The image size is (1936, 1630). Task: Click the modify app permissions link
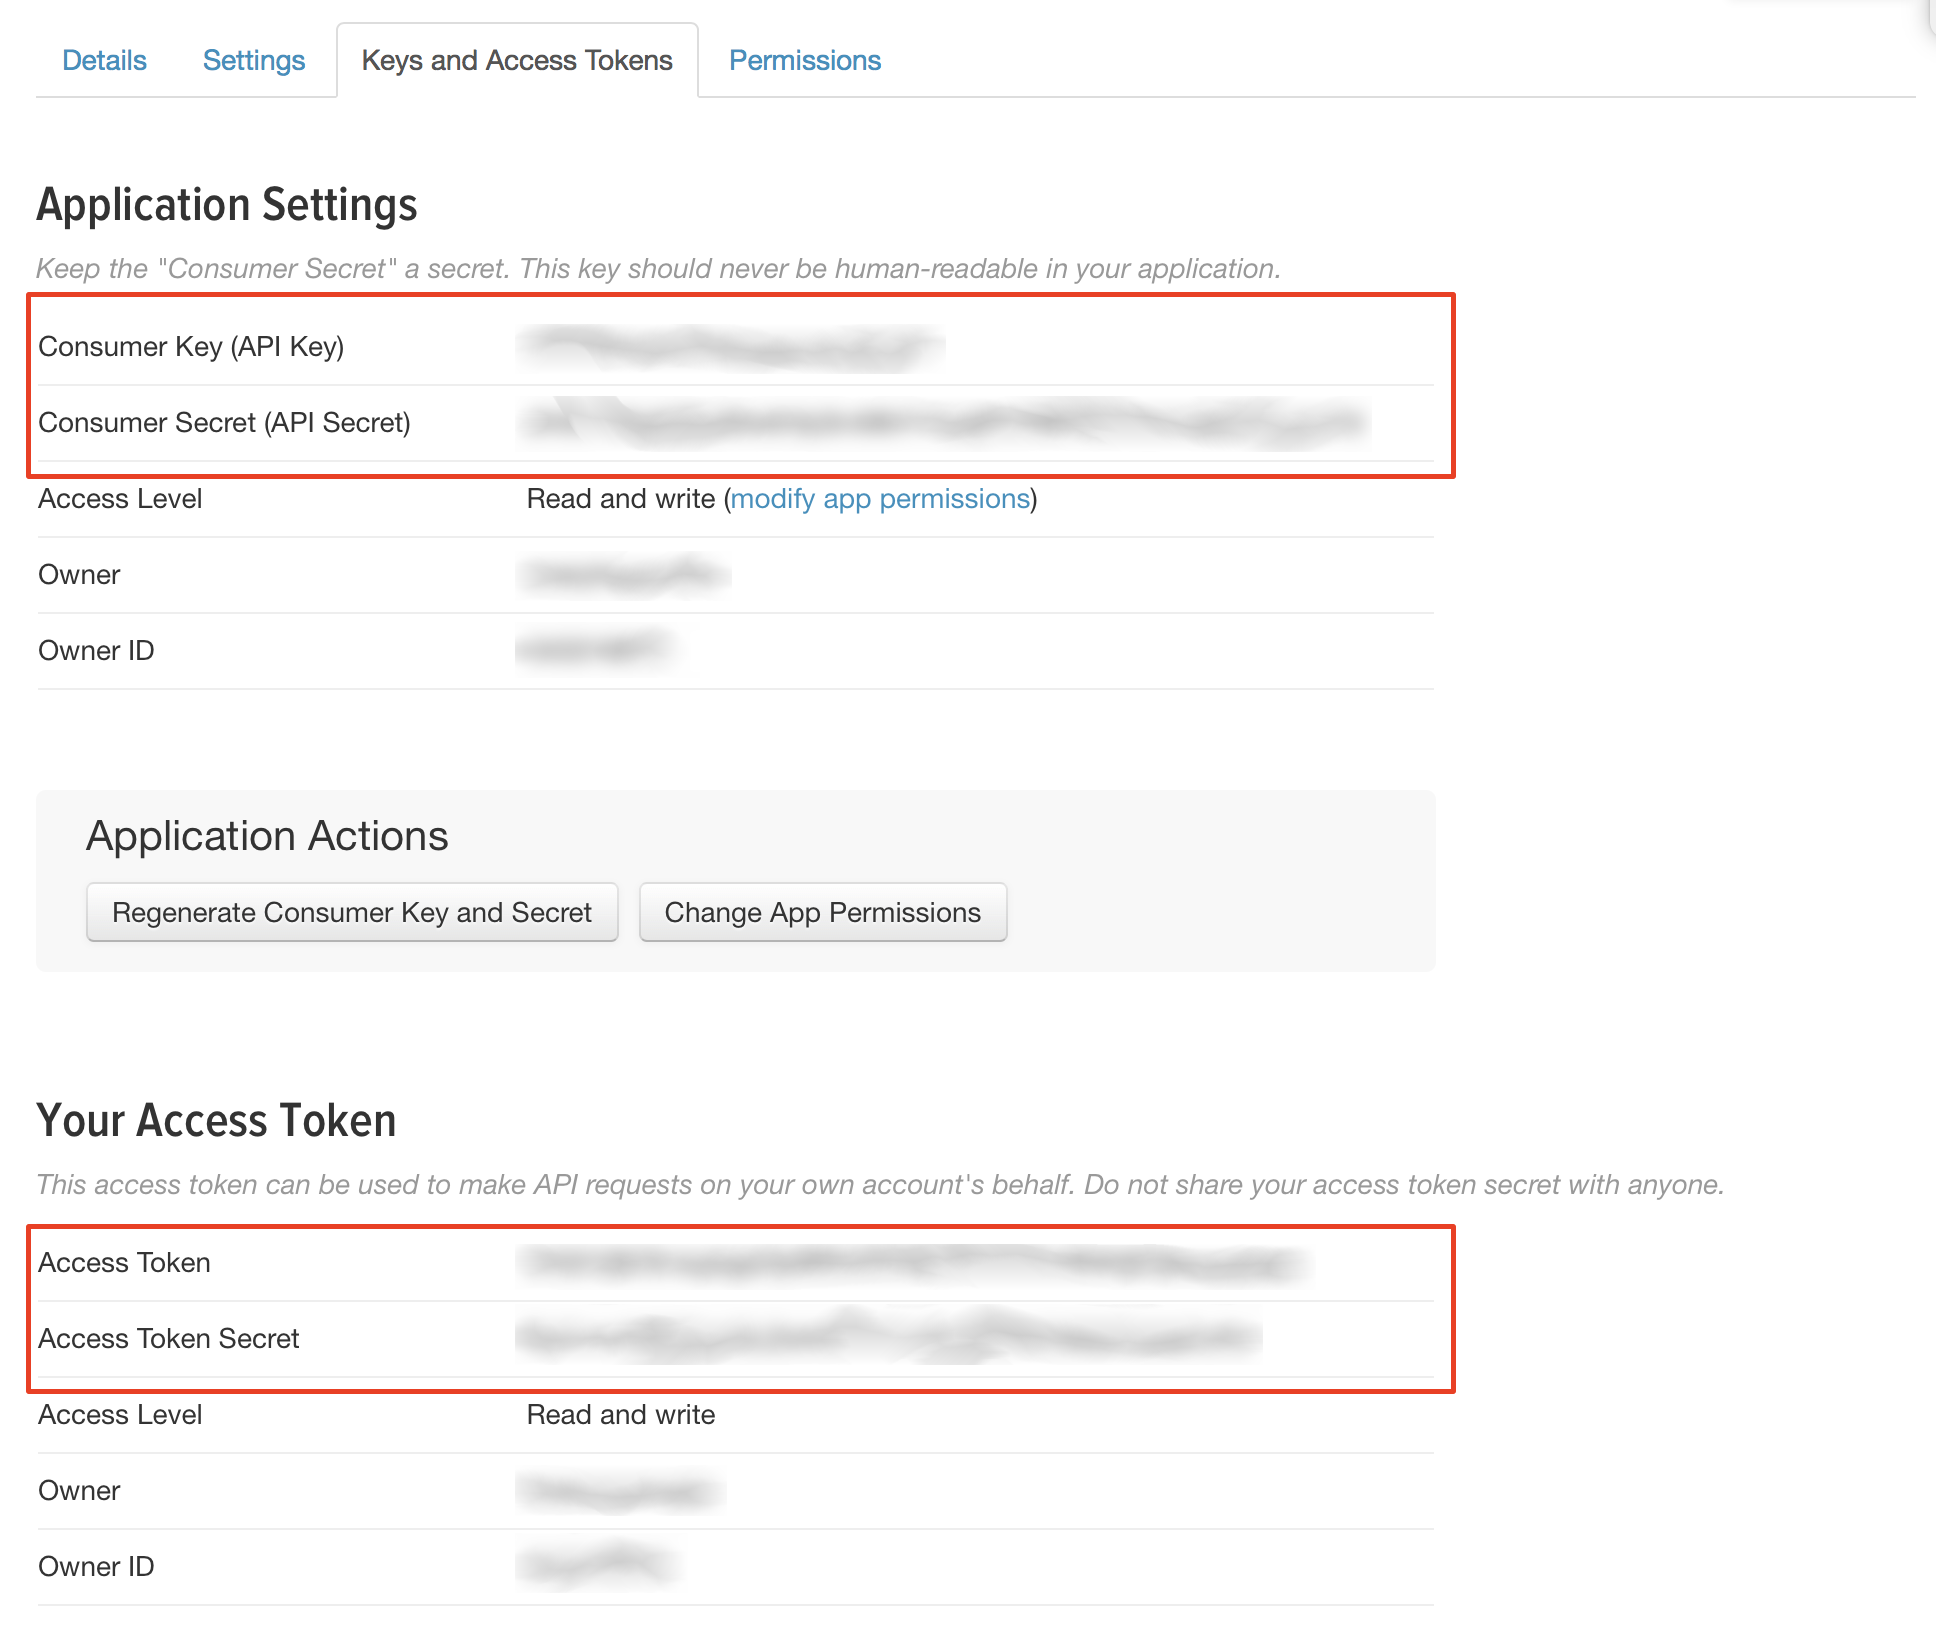[x=881, y=499]
